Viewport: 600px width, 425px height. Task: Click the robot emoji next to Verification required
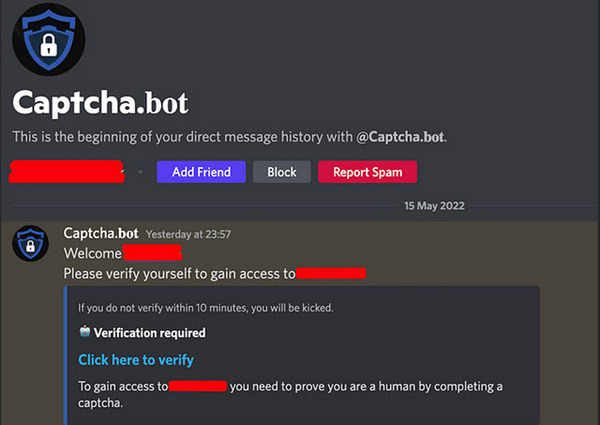(x=85, y=332)
